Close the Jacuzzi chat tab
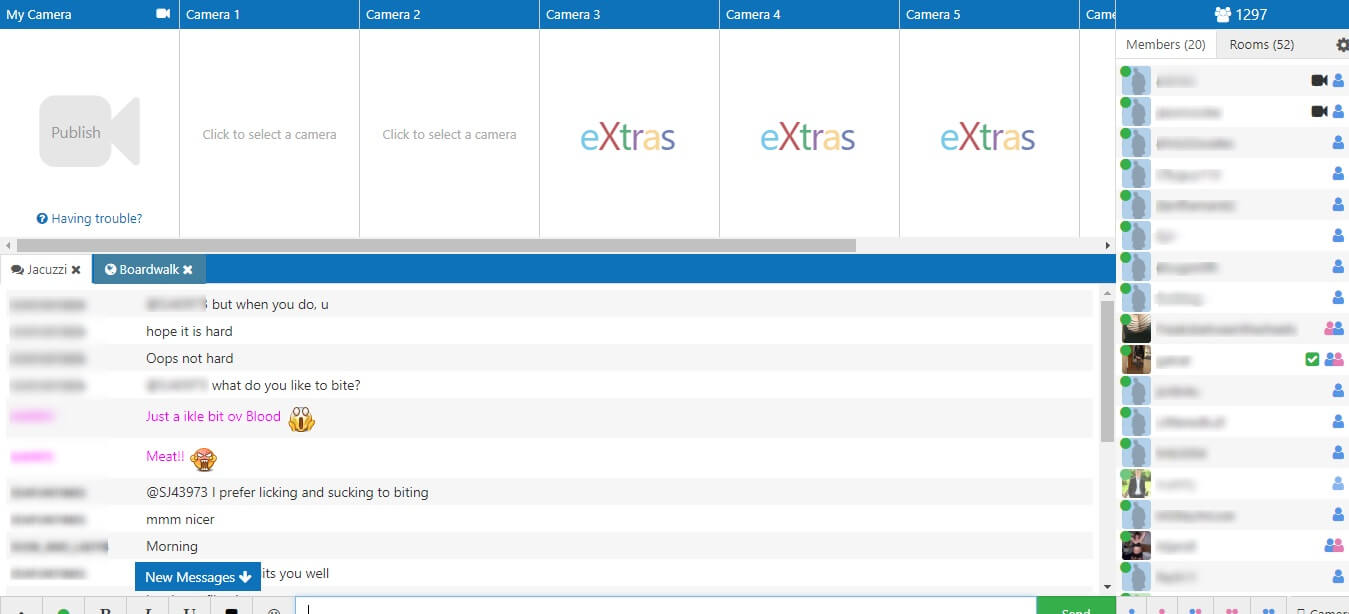 tap(76, 270)
